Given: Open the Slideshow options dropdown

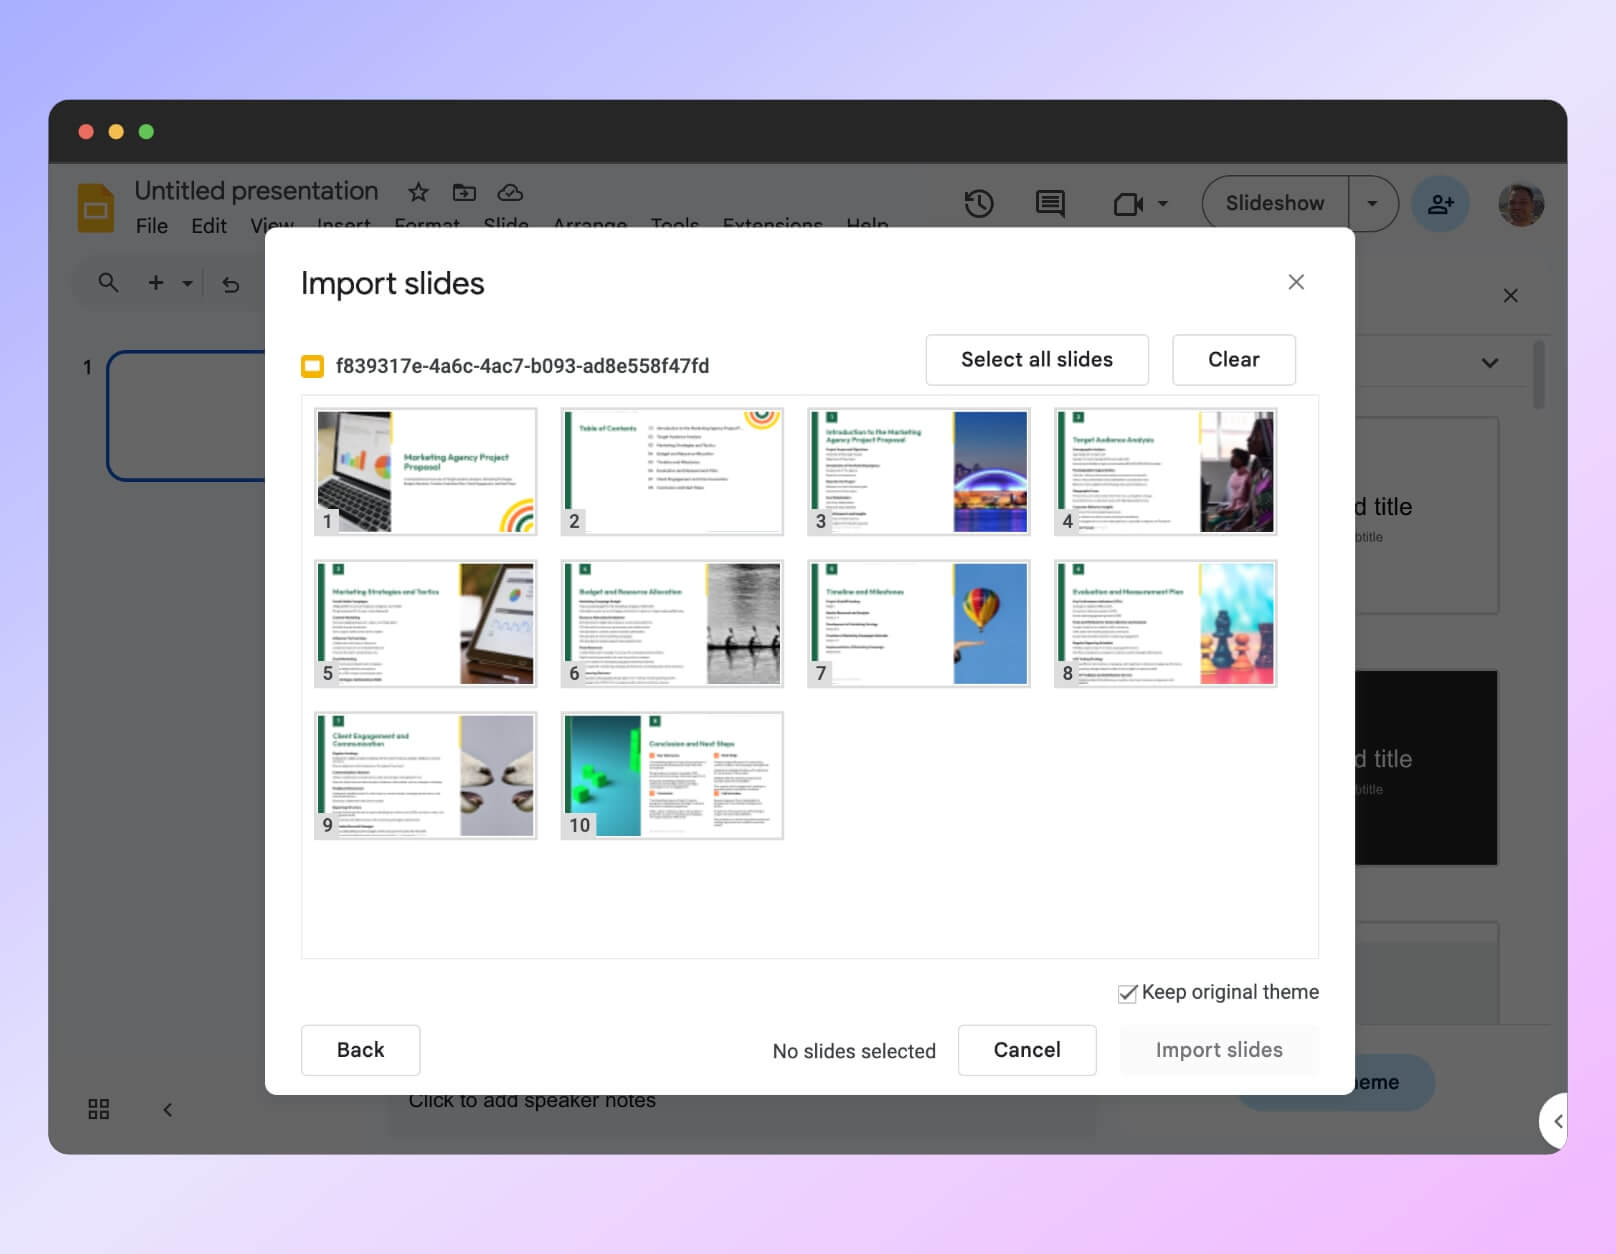Looking at the screenshot, I should click(x=1374, y=203).
